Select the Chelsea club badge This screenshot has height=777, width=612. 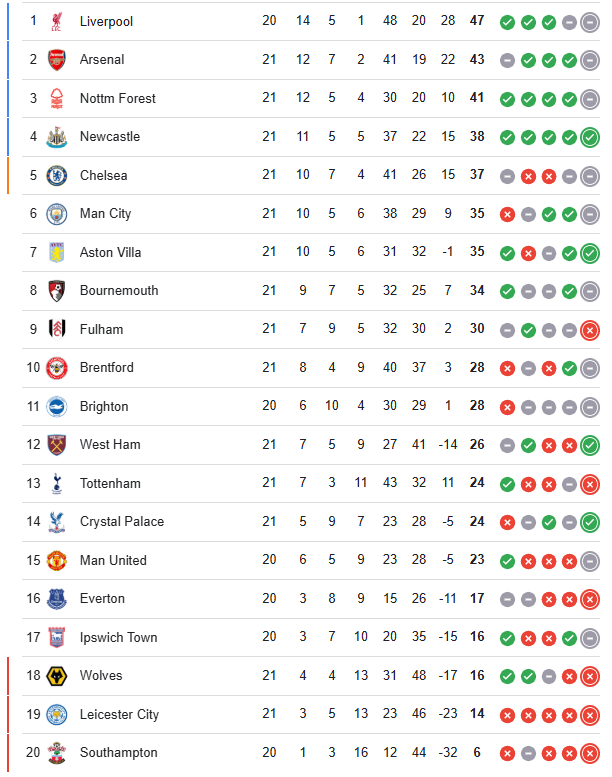coord(56,175)
